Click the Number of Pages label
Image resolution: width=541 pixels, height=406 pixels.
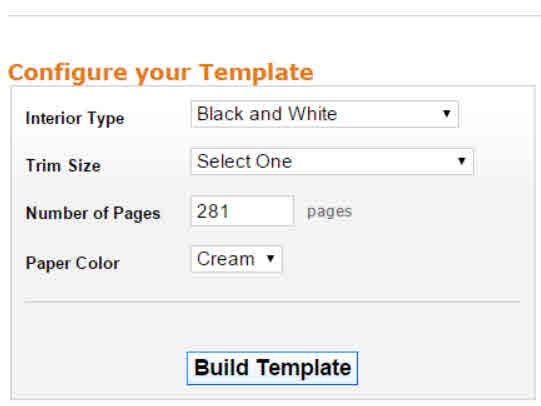point(93,213)
